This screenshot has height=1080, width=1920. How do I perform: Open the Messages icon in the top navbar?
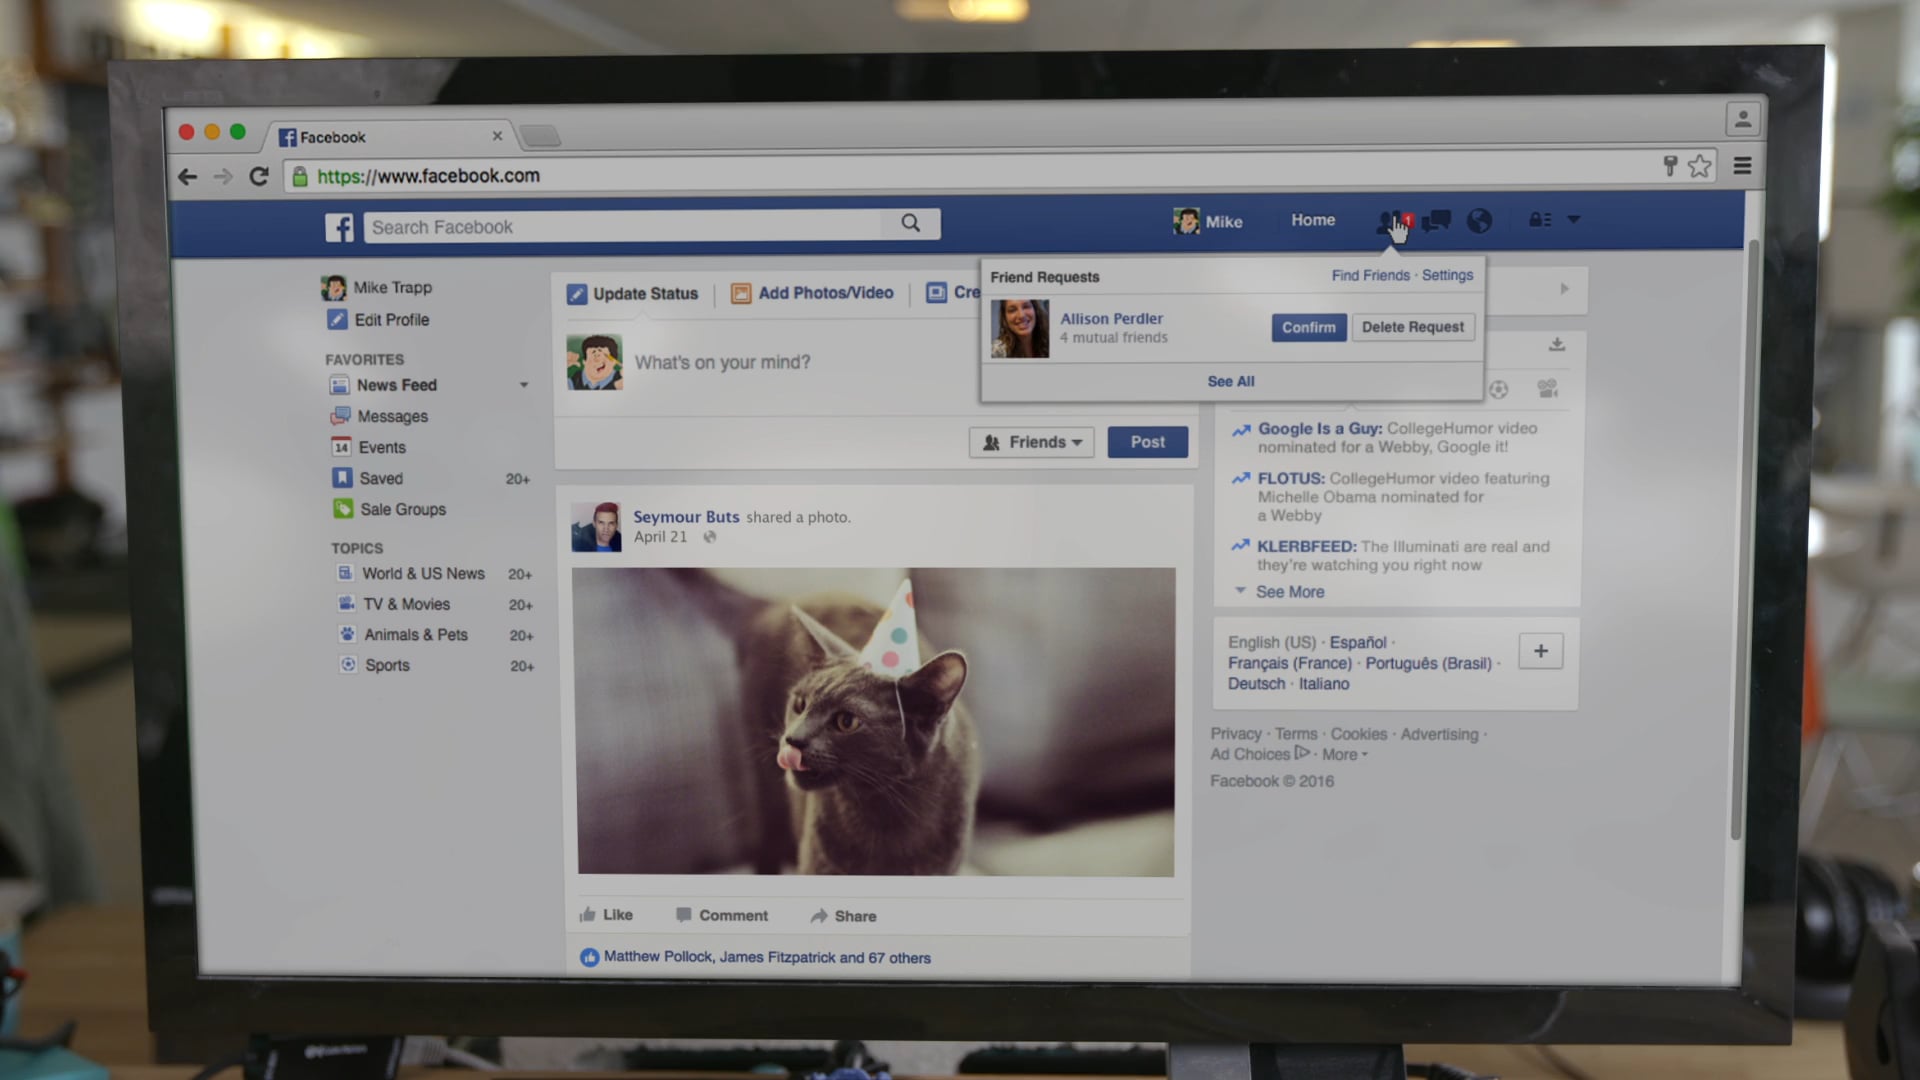[1437, 221]
